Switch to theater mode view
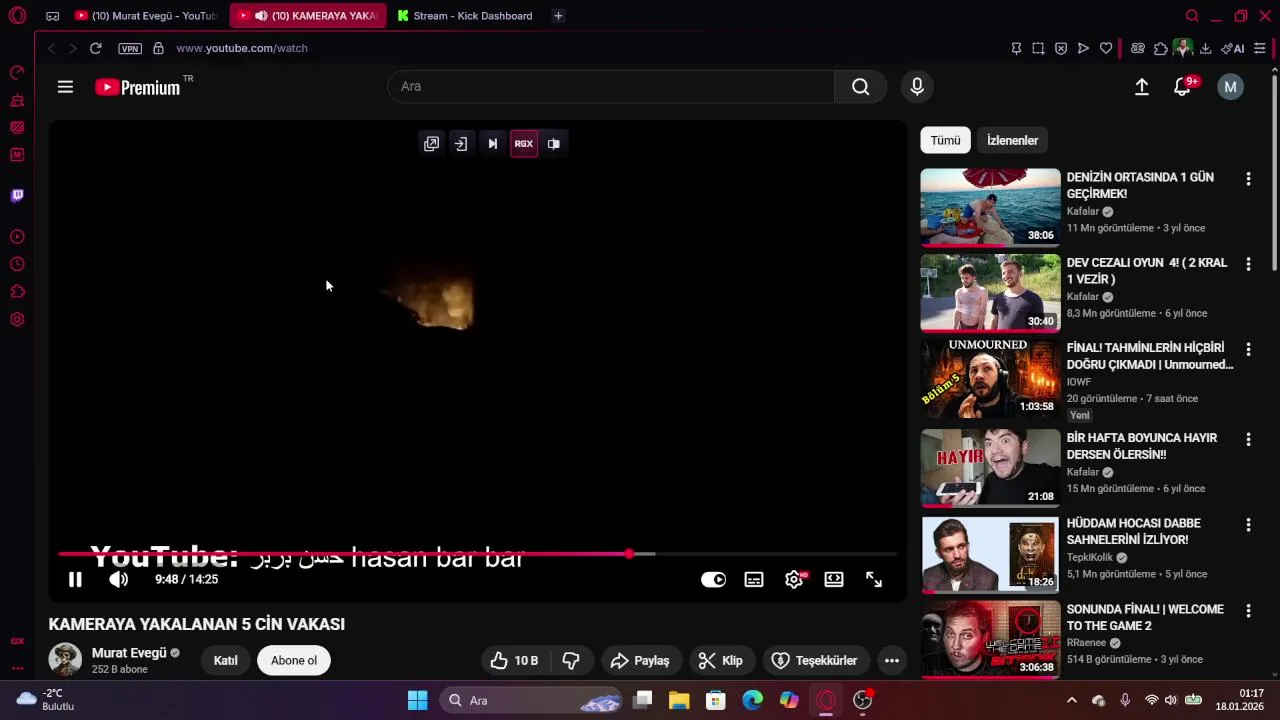Viewport: 1280px width, 720px height. [x=834, y=579]
